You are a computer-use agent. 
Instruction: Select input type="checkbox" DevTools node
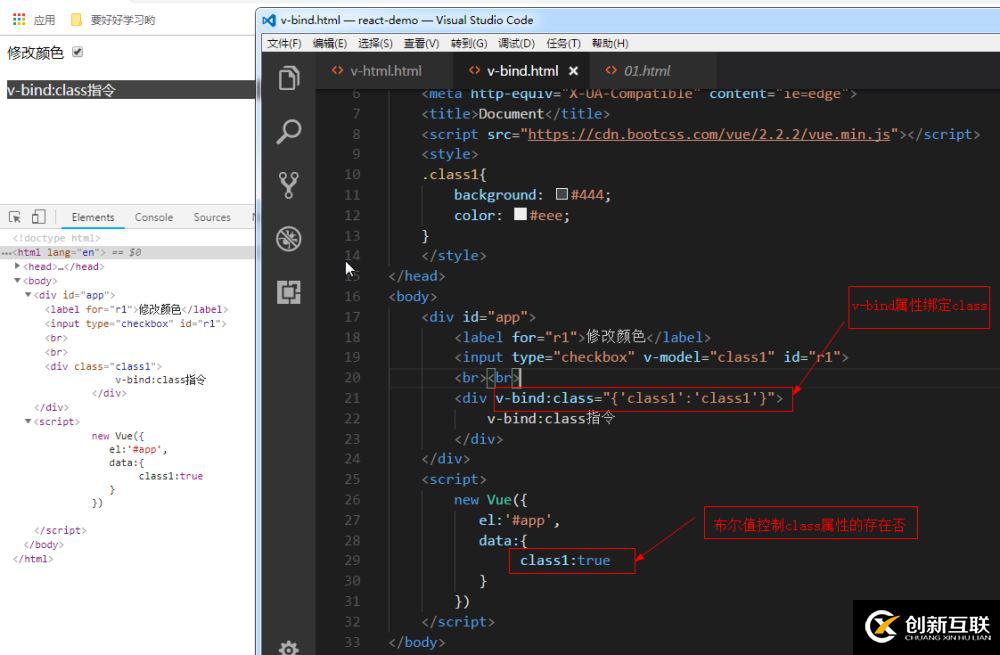(x=135, y=323)
